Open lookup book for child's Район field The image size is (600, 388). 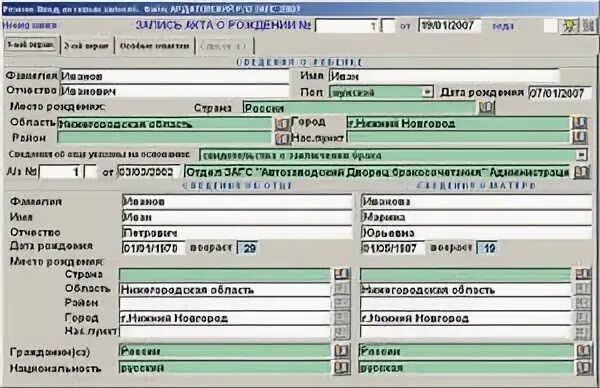[x=282, y=138]
